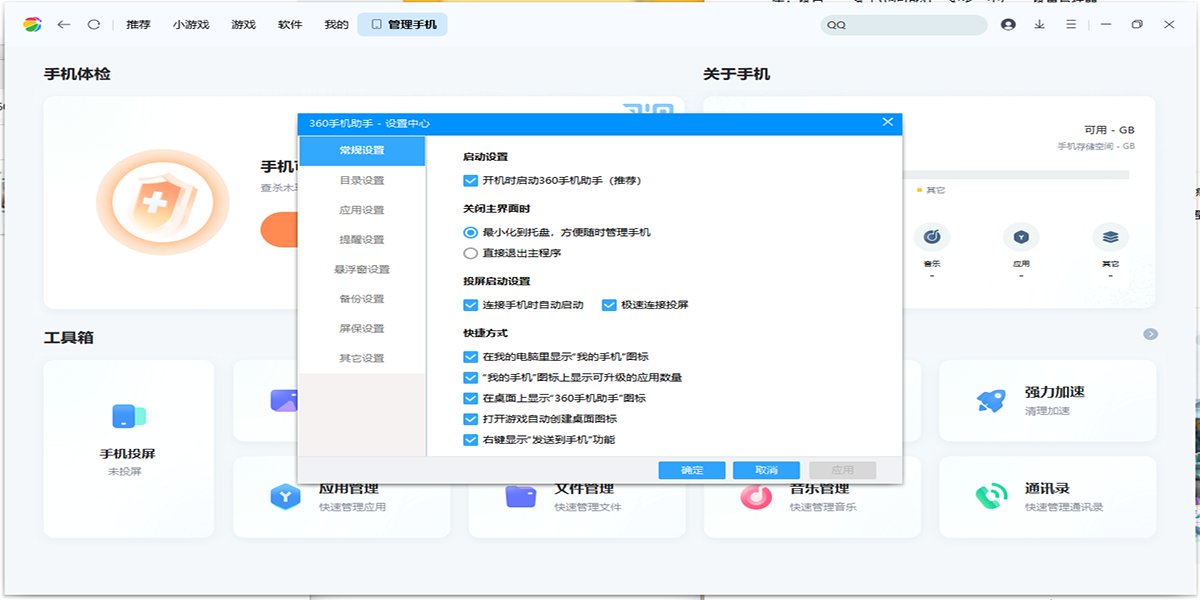The height and width of the screenshot is (600, 1200).
Task: Click the green phone icon for 通讯录
Action: click(991, 496)
